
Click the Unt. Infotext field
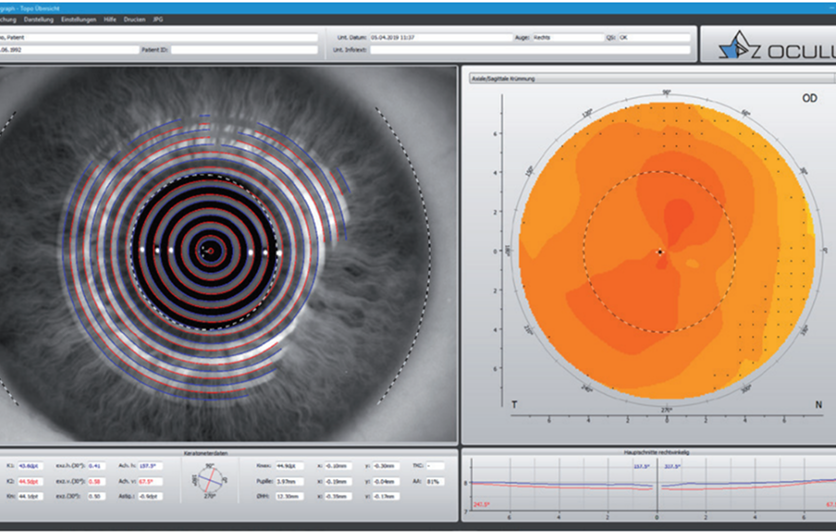pyautogui.click(x=530, y=50)
